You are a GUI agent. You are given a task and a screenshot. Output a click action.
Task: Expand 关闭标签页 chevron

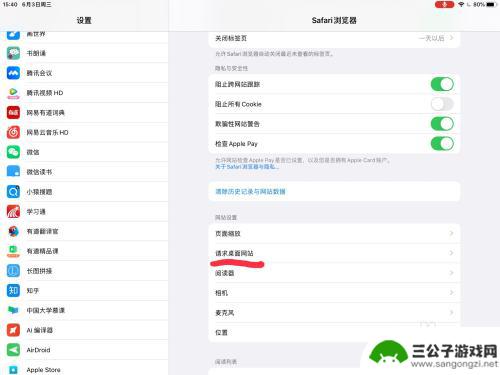tap(451, 38)
